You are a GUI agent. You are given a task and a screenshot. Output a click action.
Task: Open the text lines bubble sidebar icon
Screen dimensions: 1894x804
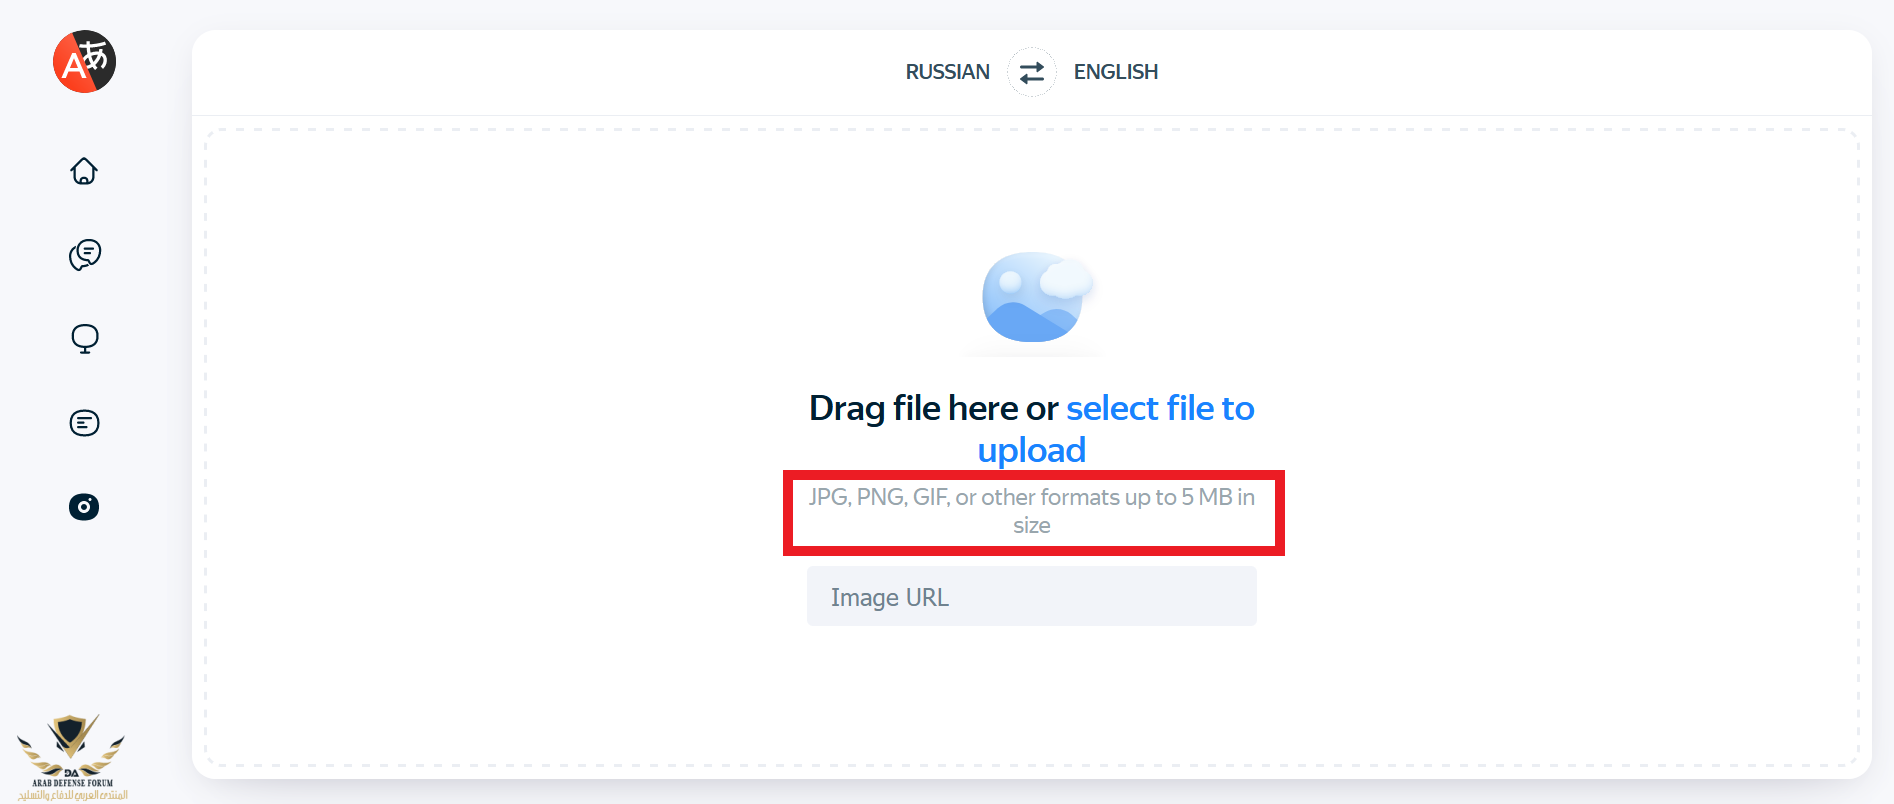tap(84, 423)
